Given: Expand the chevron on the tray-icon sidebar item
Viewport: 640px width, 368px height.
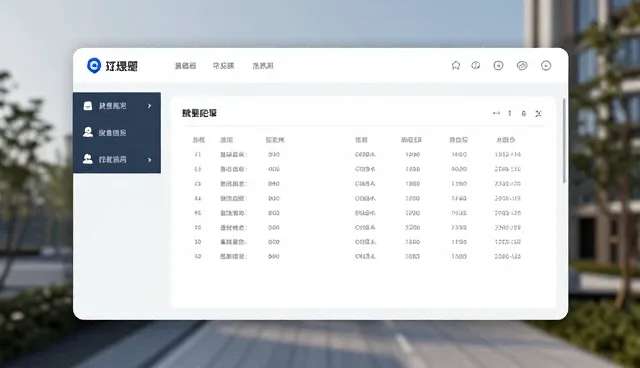Looking at the screenshot, I should click(149, 106).
